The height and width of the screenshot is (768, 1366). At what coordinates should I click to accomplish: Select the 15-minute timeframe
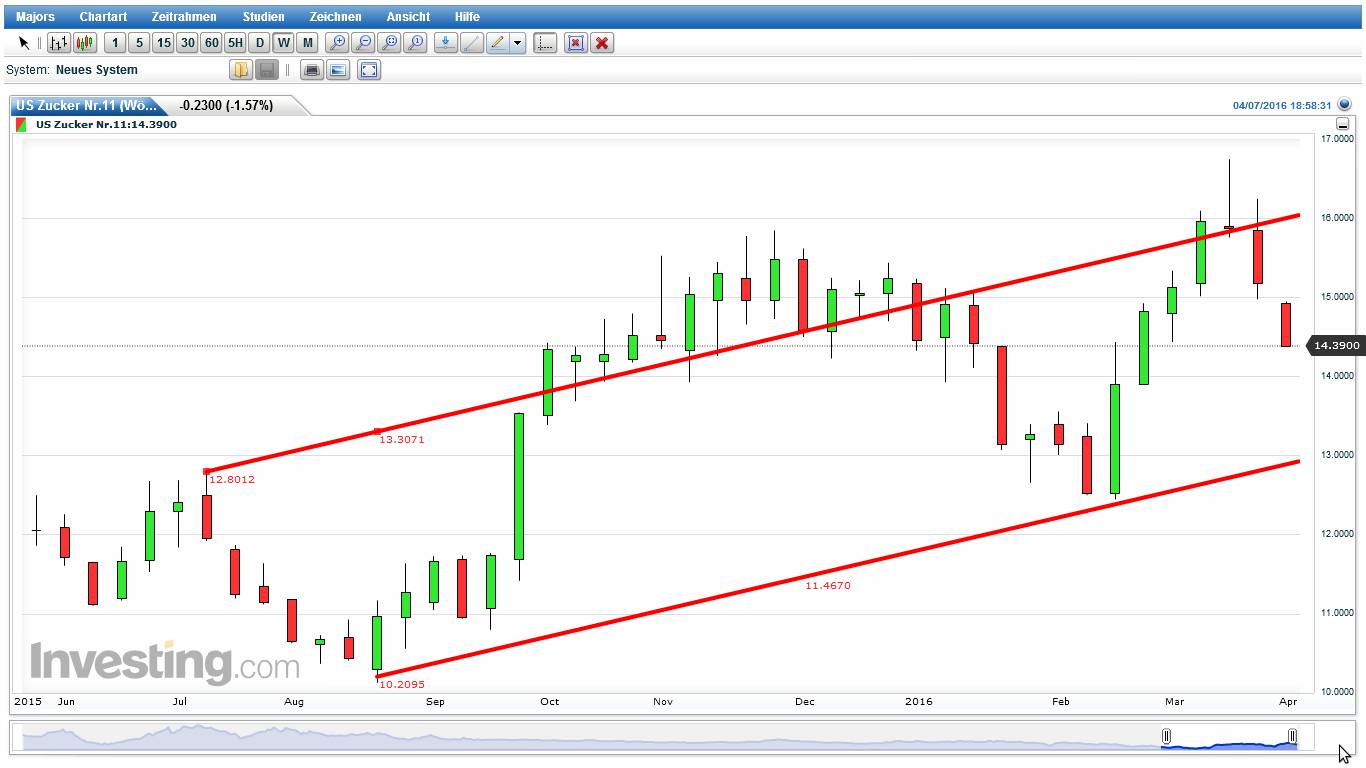pyautogui.click(x=163, y=43)
